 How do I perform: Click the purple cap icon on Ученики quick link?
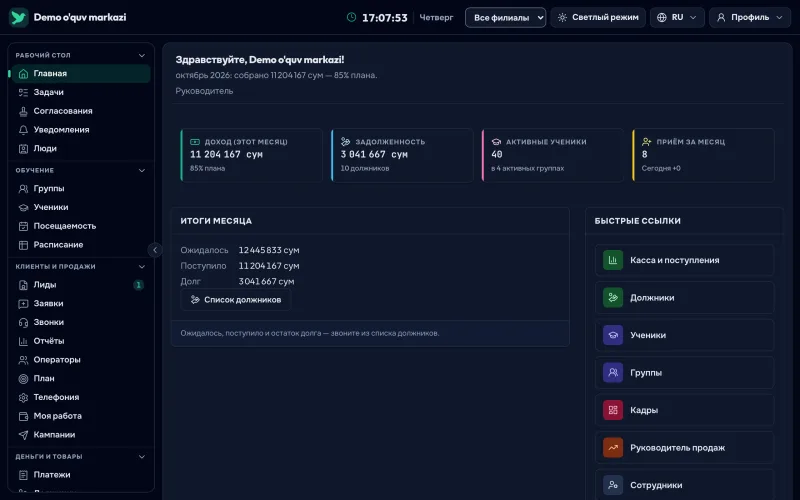(x=613, y=335)
